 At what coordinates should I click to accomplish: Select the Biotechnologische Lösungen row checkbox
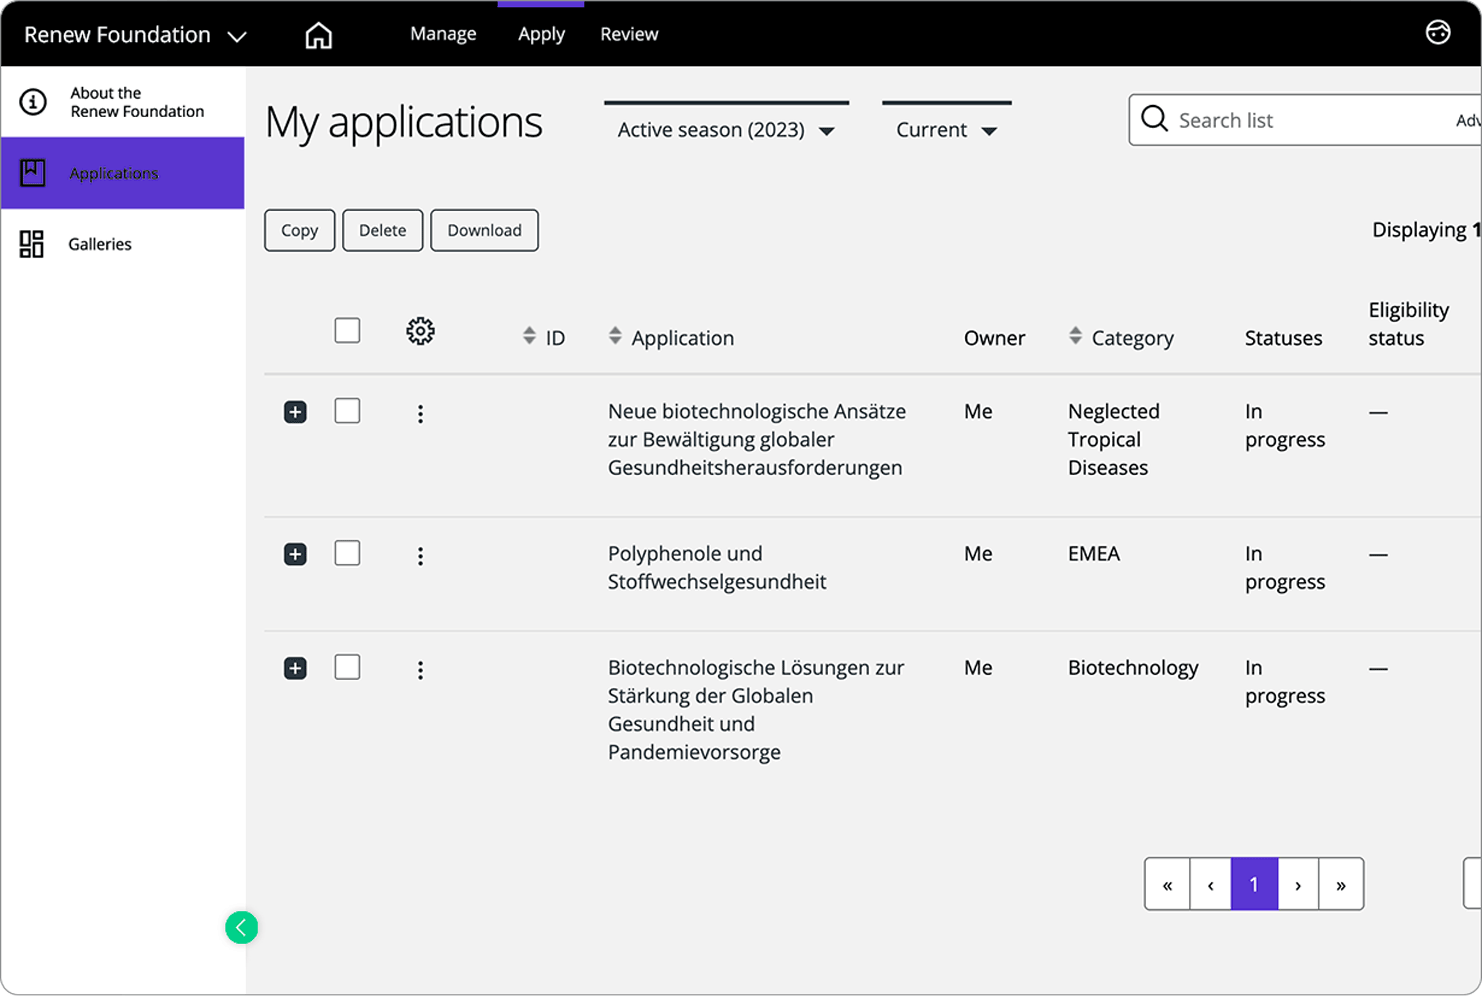(x=347, y=667)
